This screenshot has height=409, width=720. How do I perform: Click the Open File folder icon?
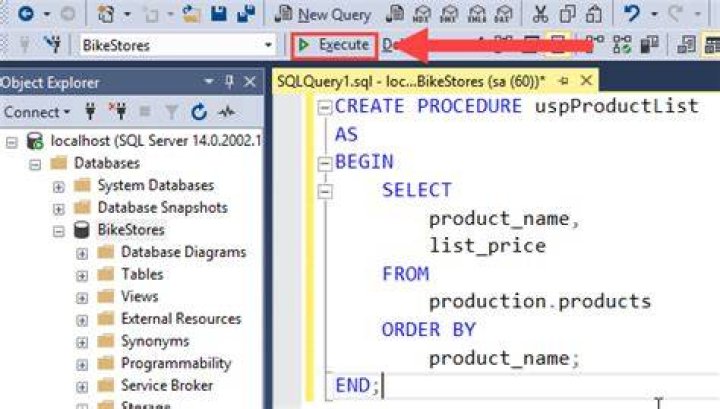click(191, 14)
